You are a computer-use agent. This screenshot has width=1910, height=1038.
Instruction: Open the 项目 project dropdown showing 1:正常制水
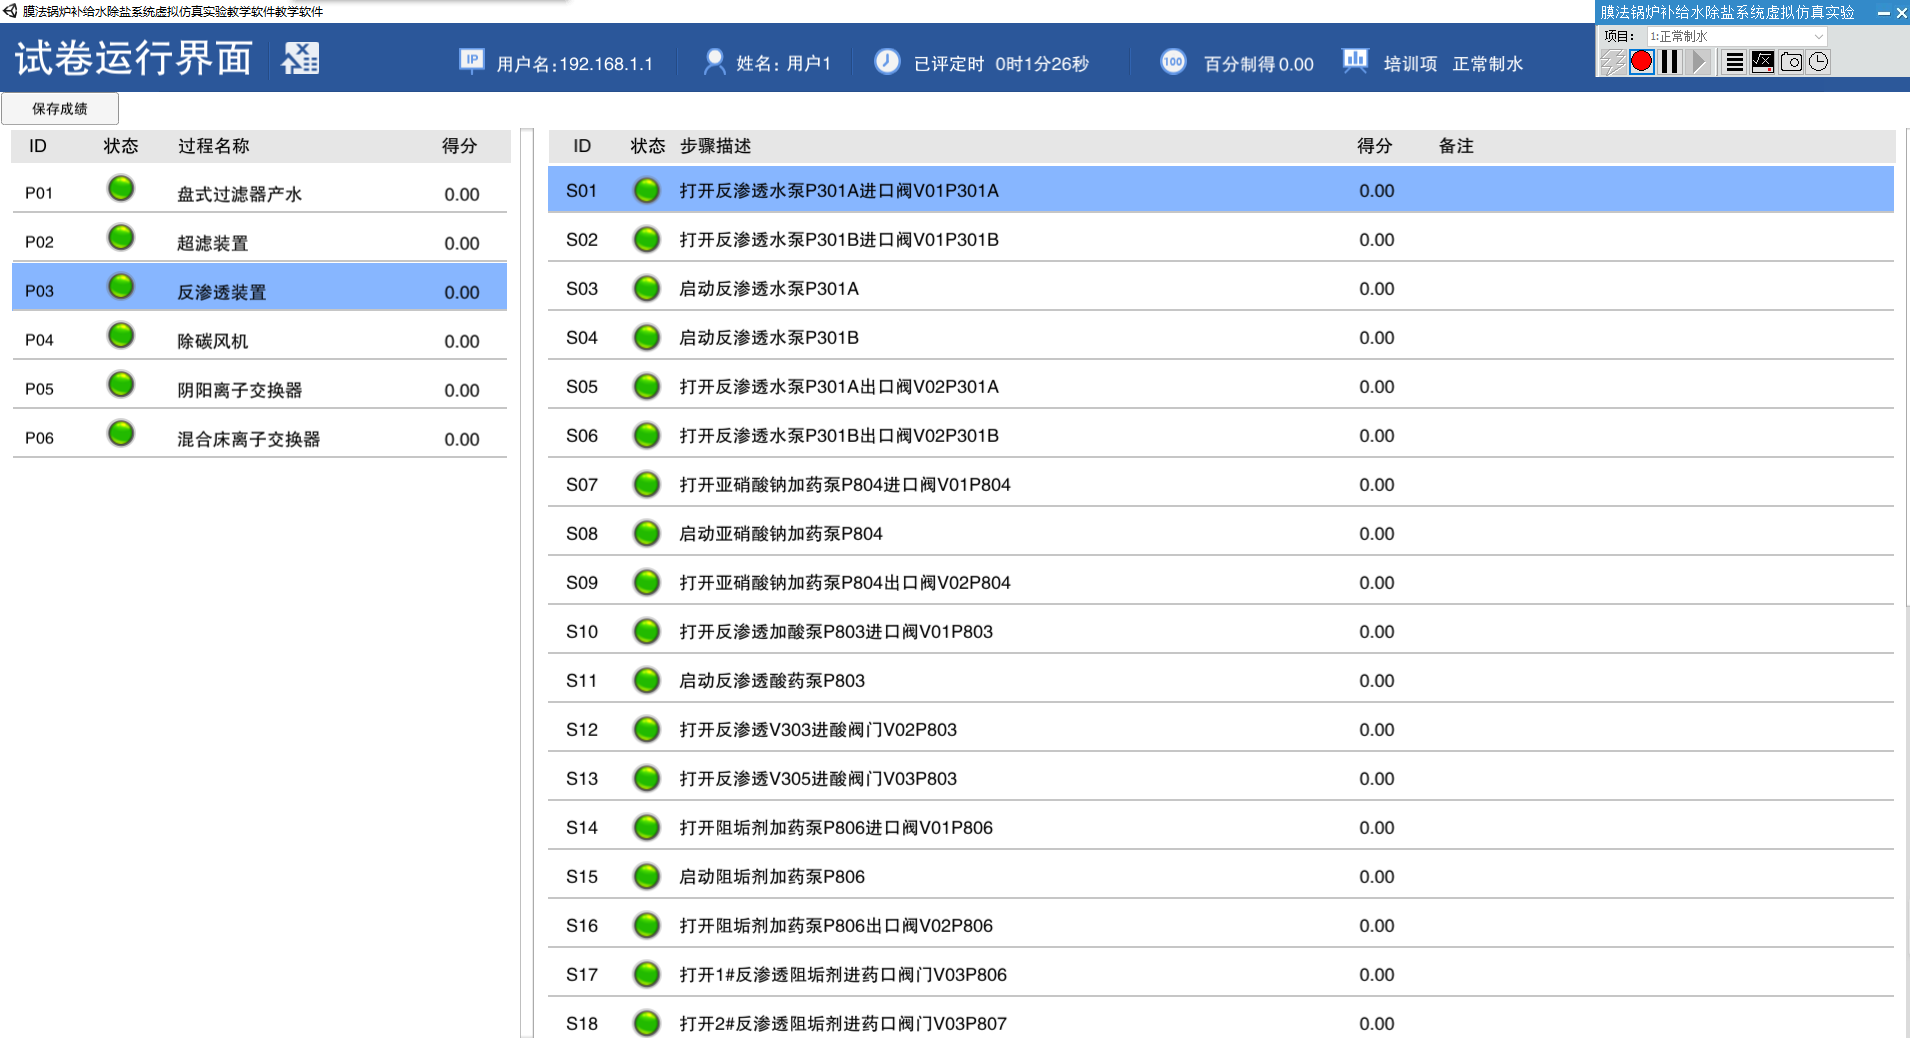coord(1737,36)
